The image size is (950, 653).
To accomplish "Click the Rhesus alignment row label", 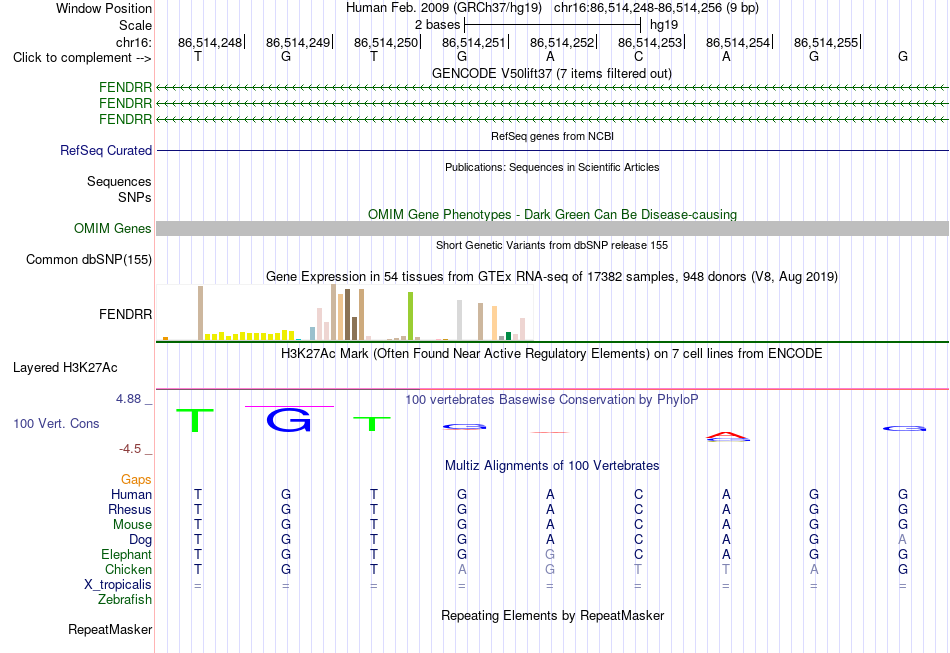I will (130, 509).
